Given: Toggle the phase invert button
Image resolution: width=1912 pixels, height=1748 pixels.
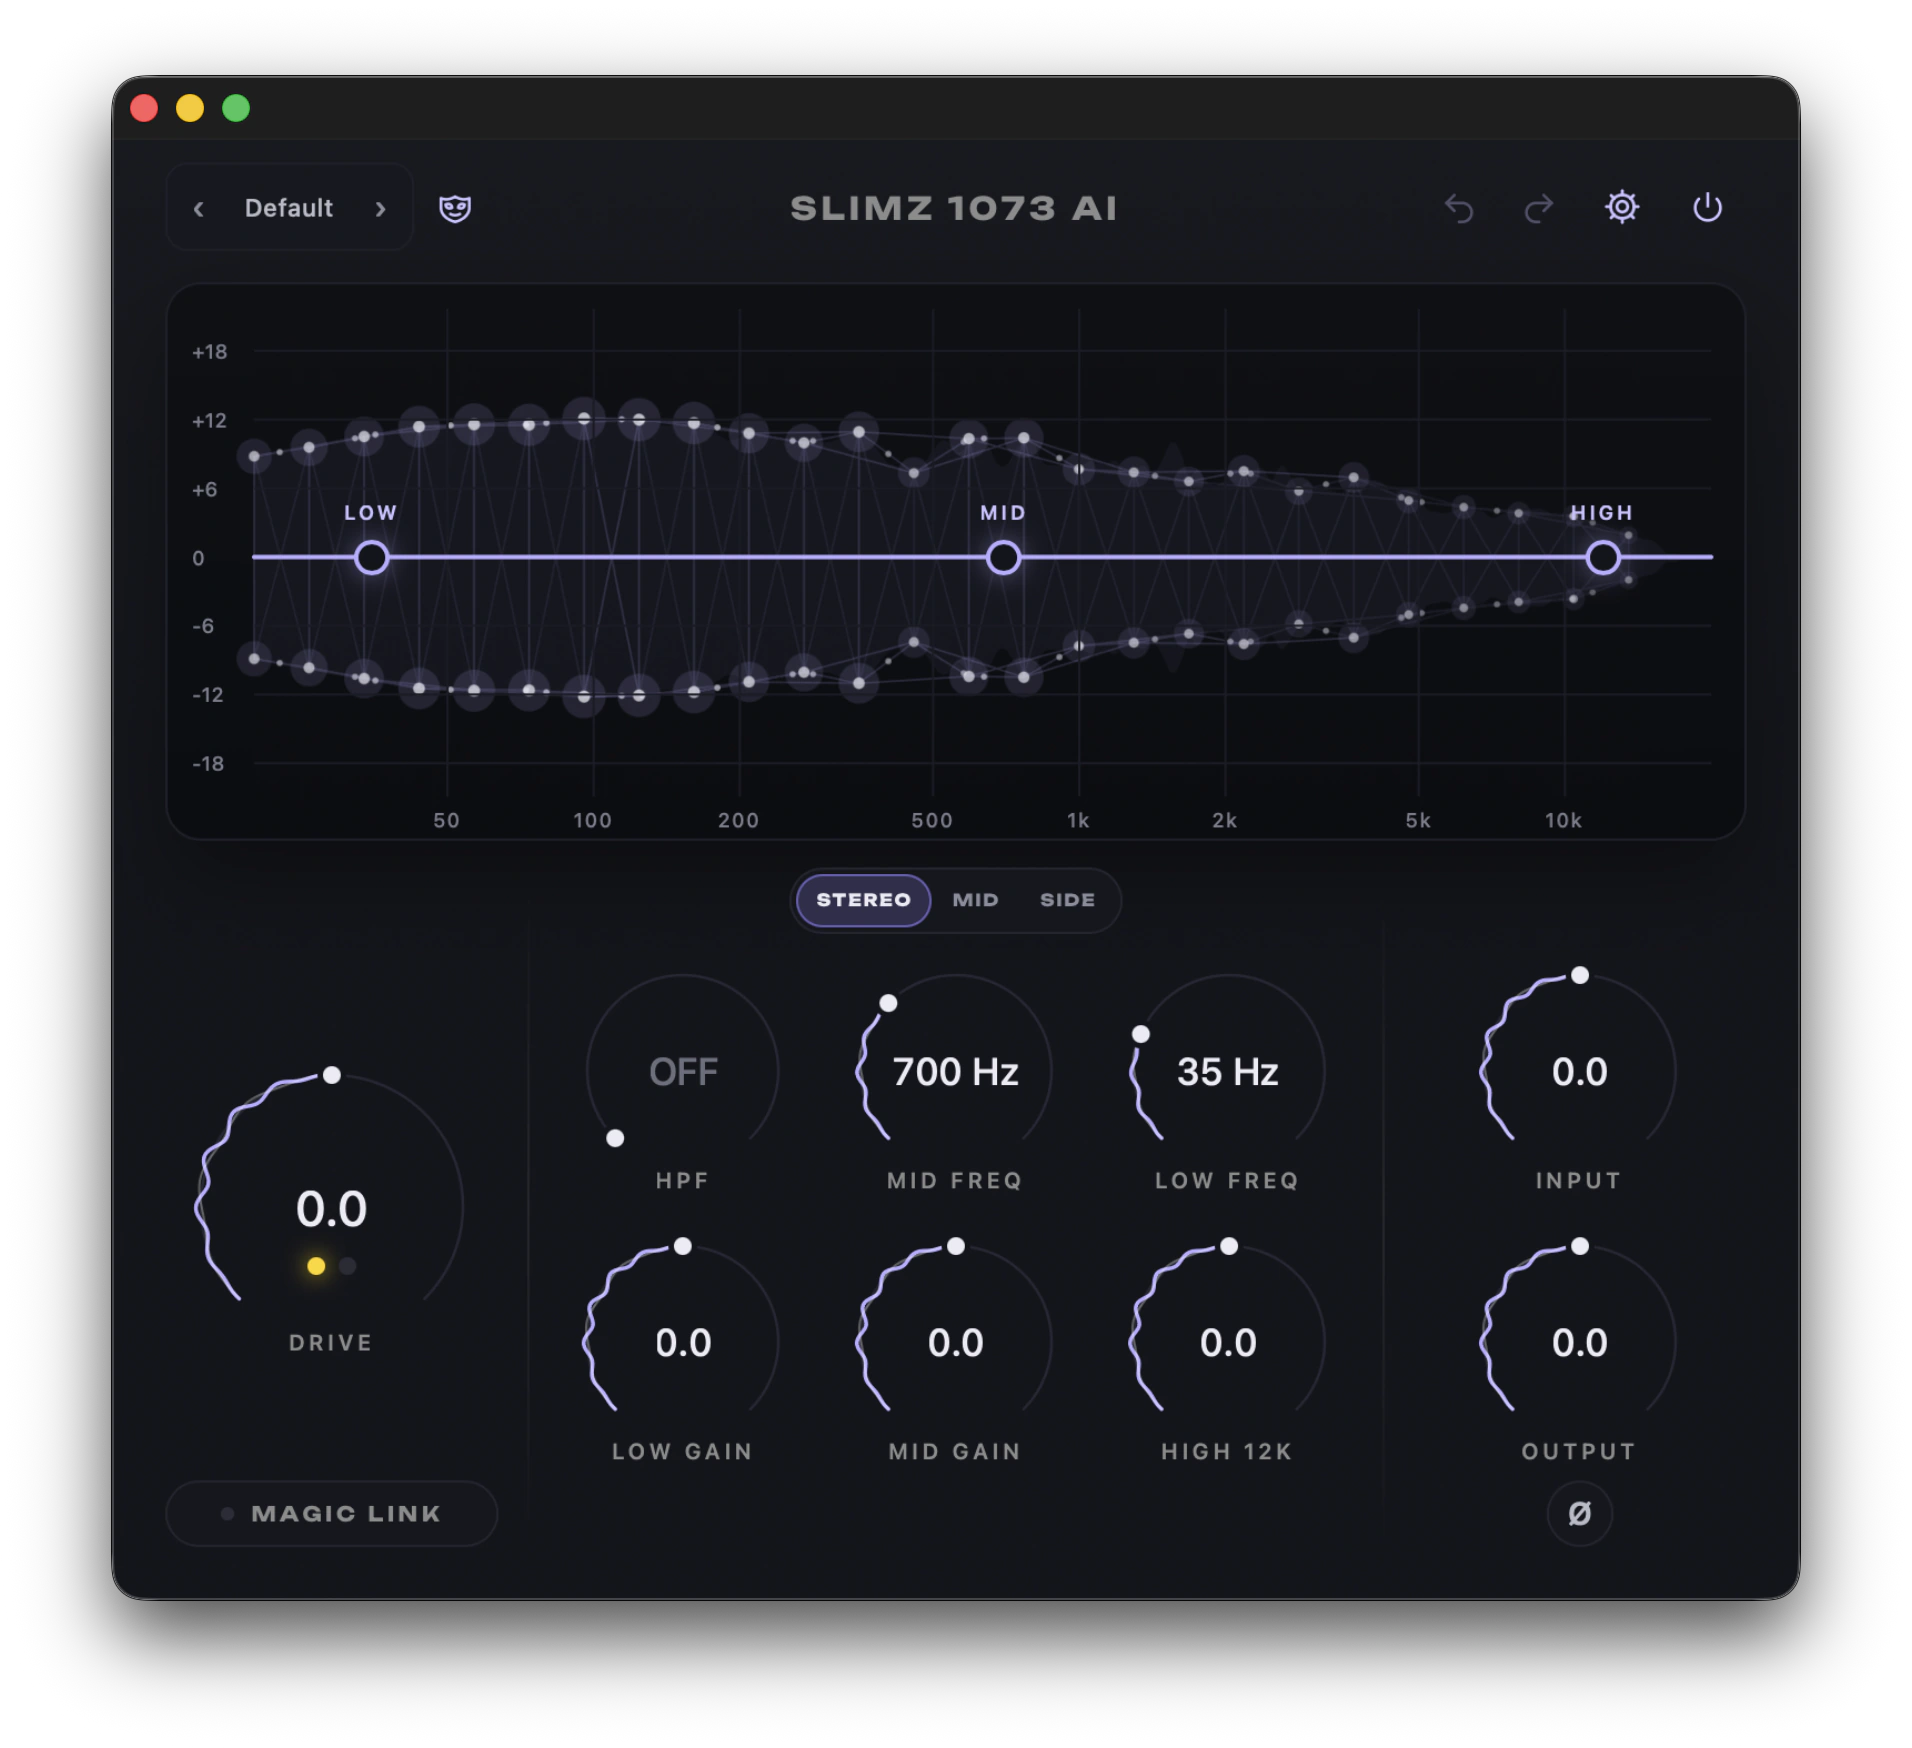Looking at the screenshot, I should [1579, 1514].
